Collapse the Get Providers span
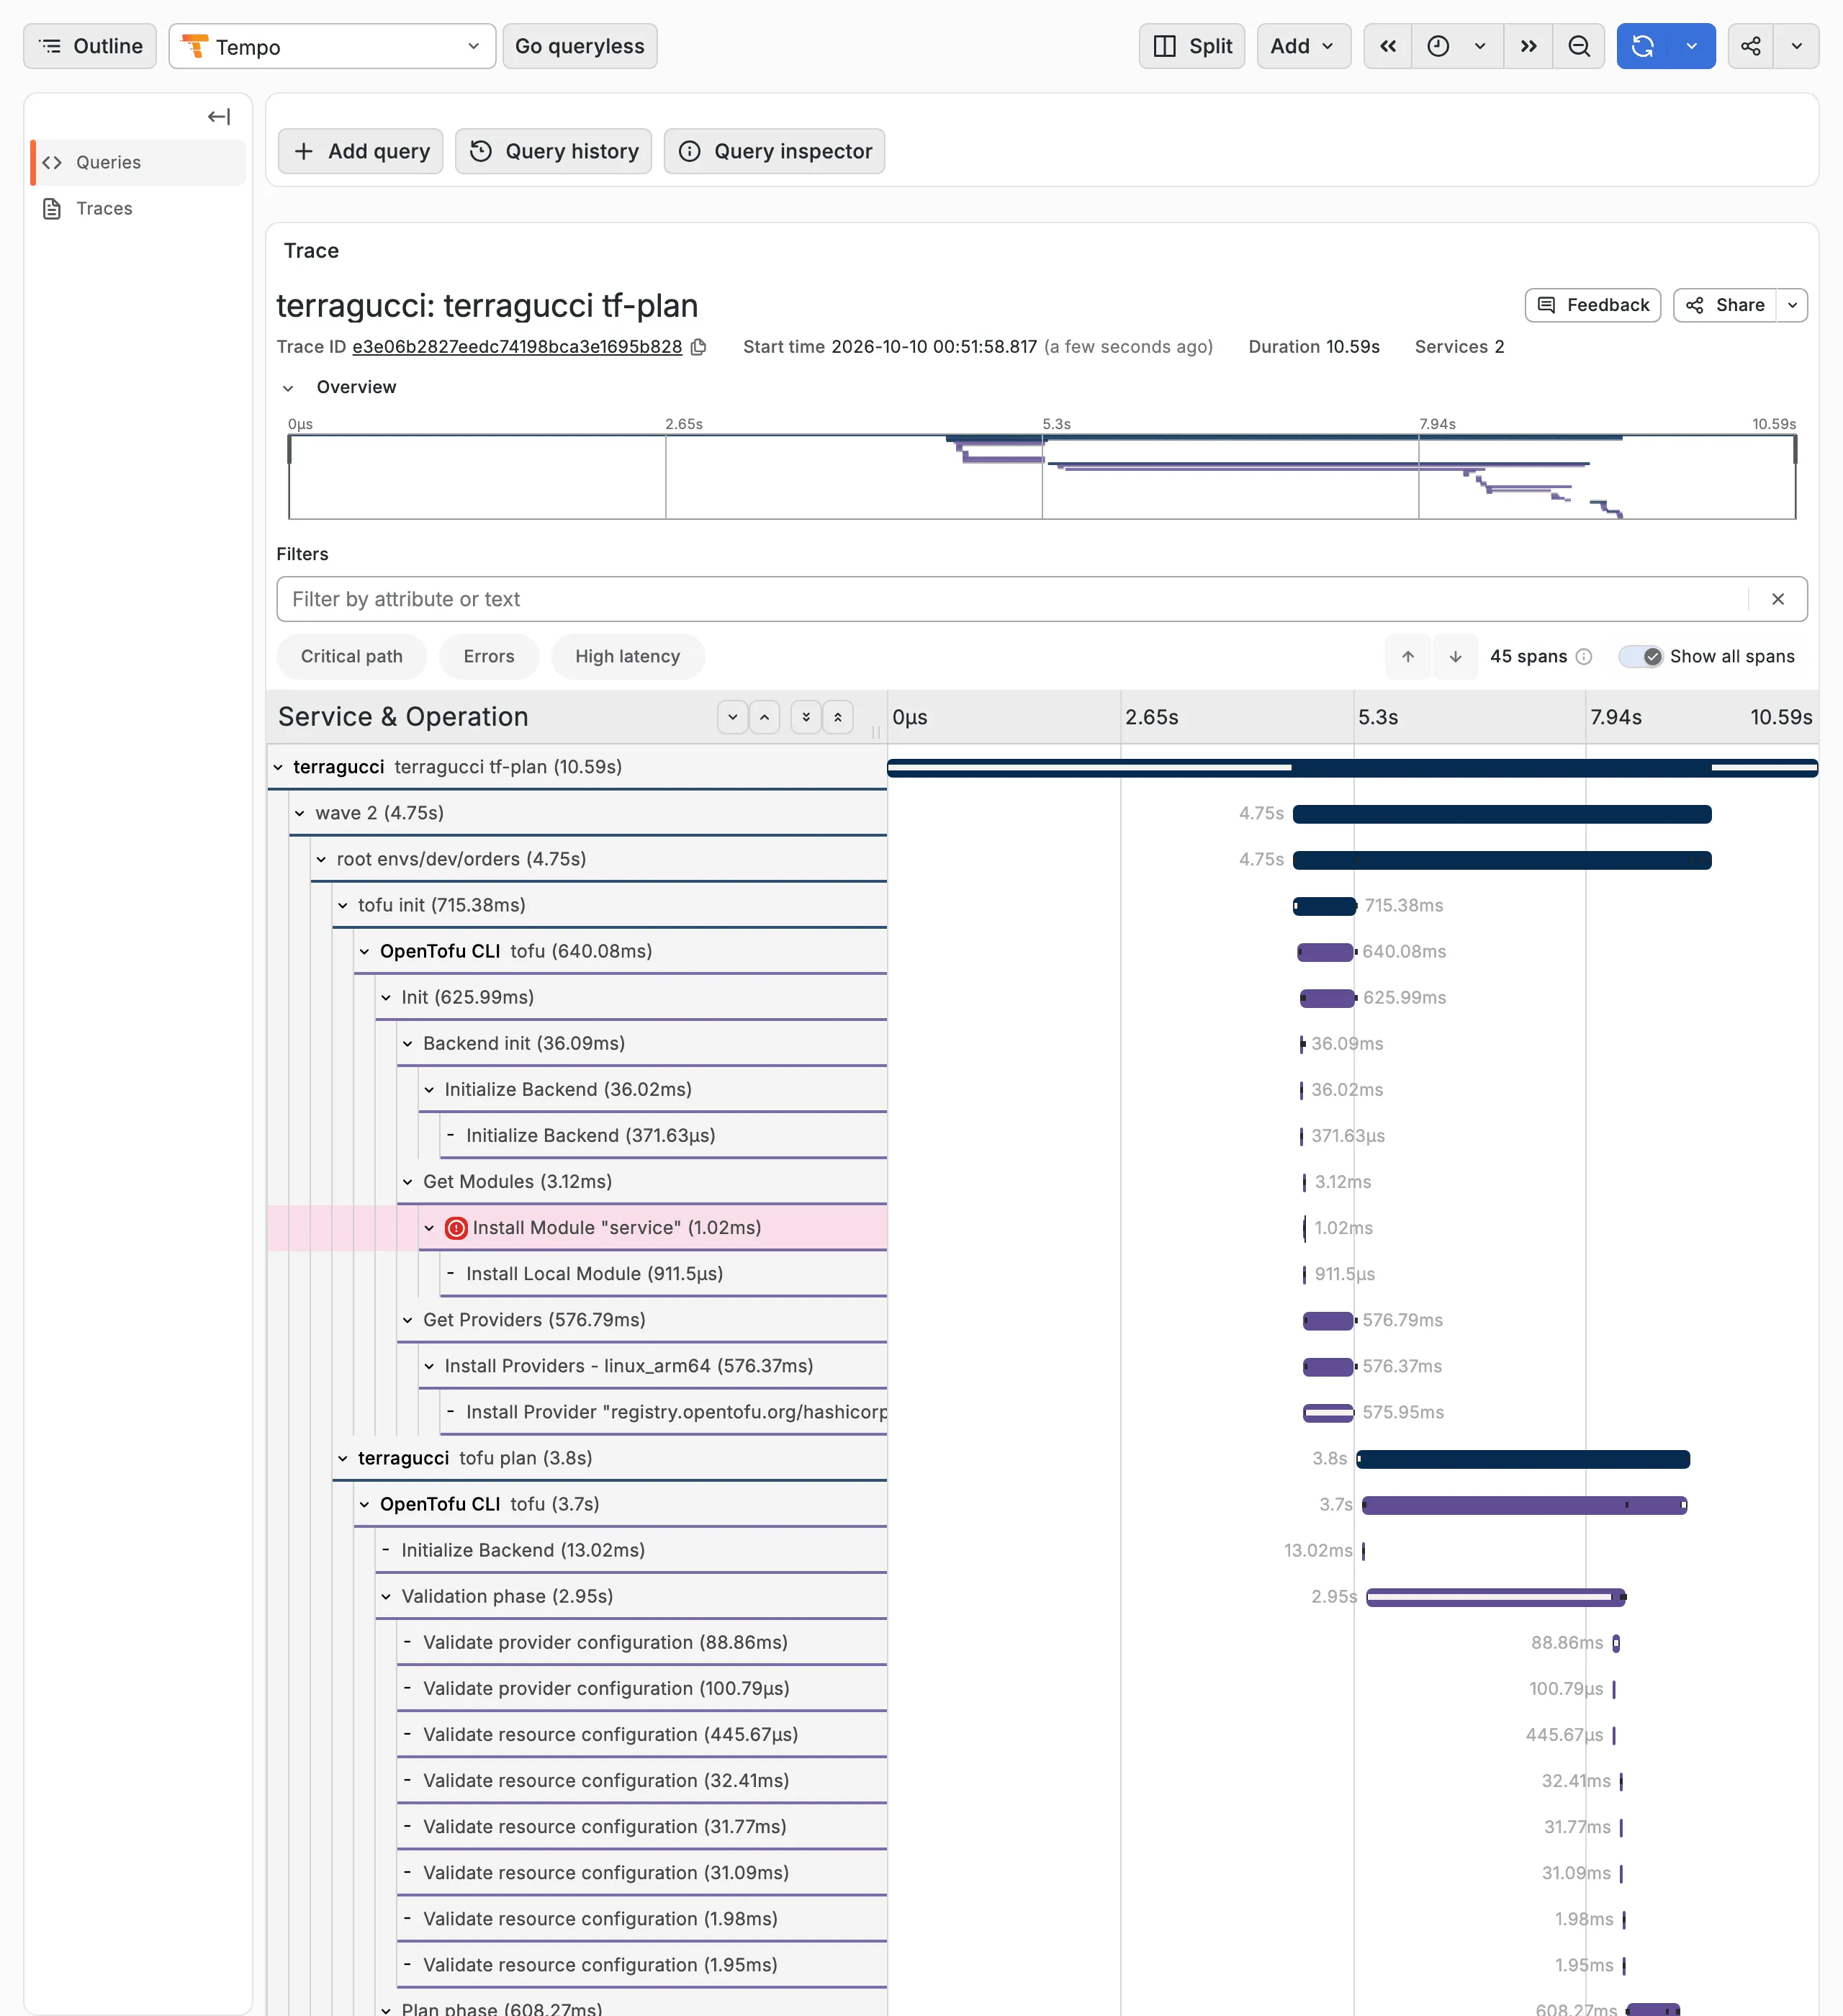1843x2016 pixels. click(407, 1320)
